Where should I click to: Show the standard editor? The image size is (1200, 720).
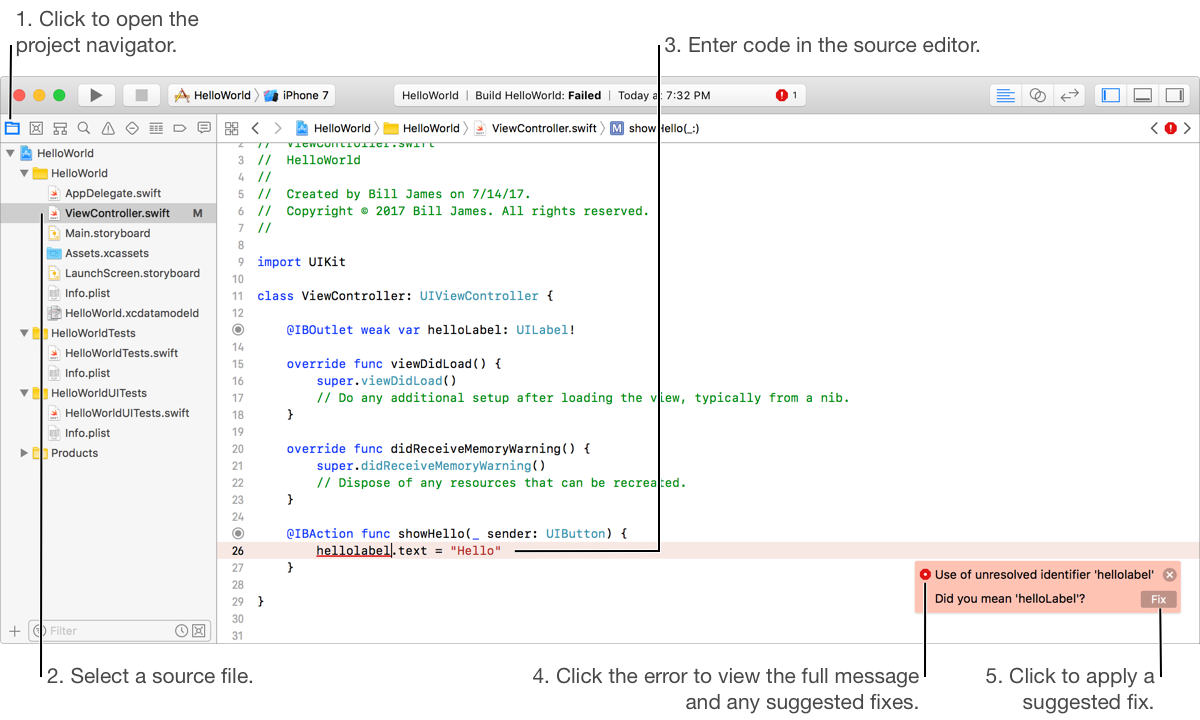[x=1006, y=95]
